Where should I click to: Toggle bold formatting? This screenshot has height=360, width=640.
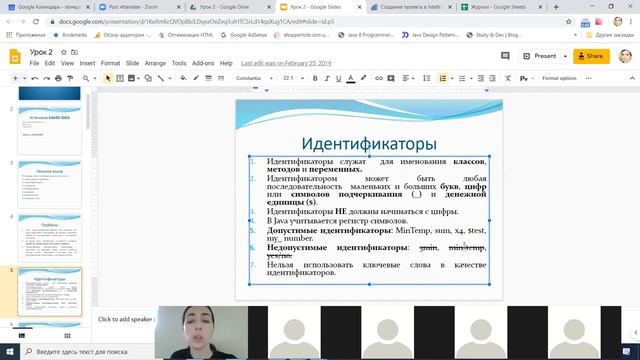click(315, 78)
